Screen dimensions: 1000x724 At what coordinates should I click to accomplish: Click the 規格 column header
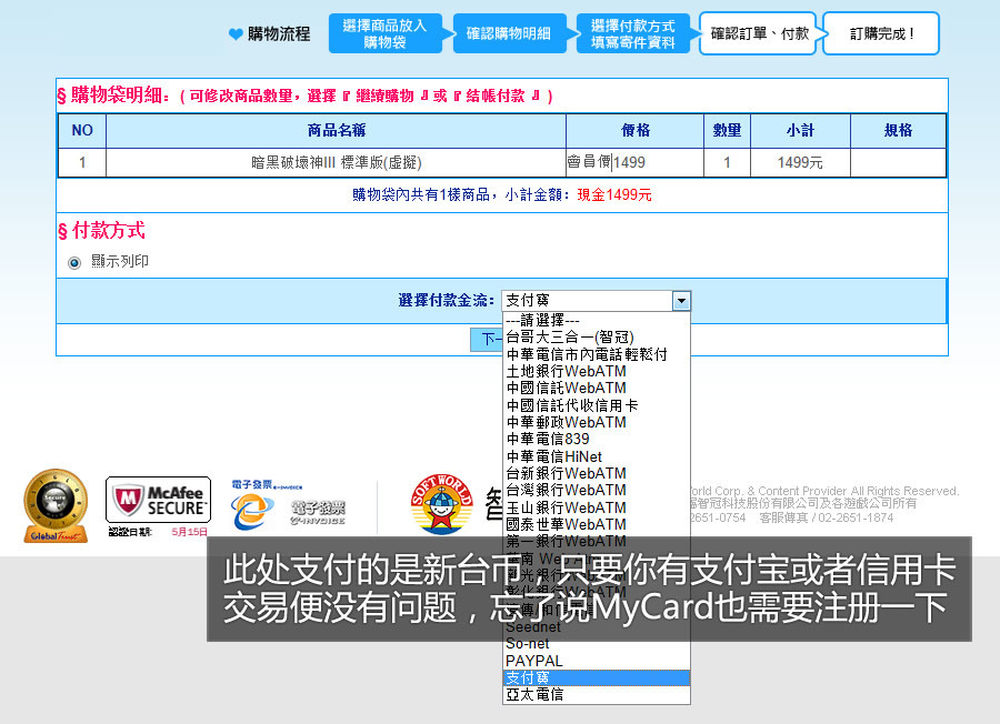[x=898, y=131]
